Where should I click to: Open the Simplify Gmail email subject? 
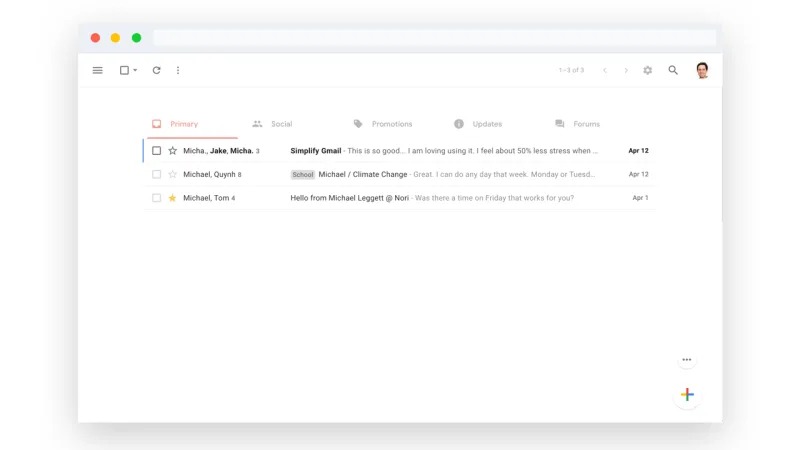(x=316, y=151)
